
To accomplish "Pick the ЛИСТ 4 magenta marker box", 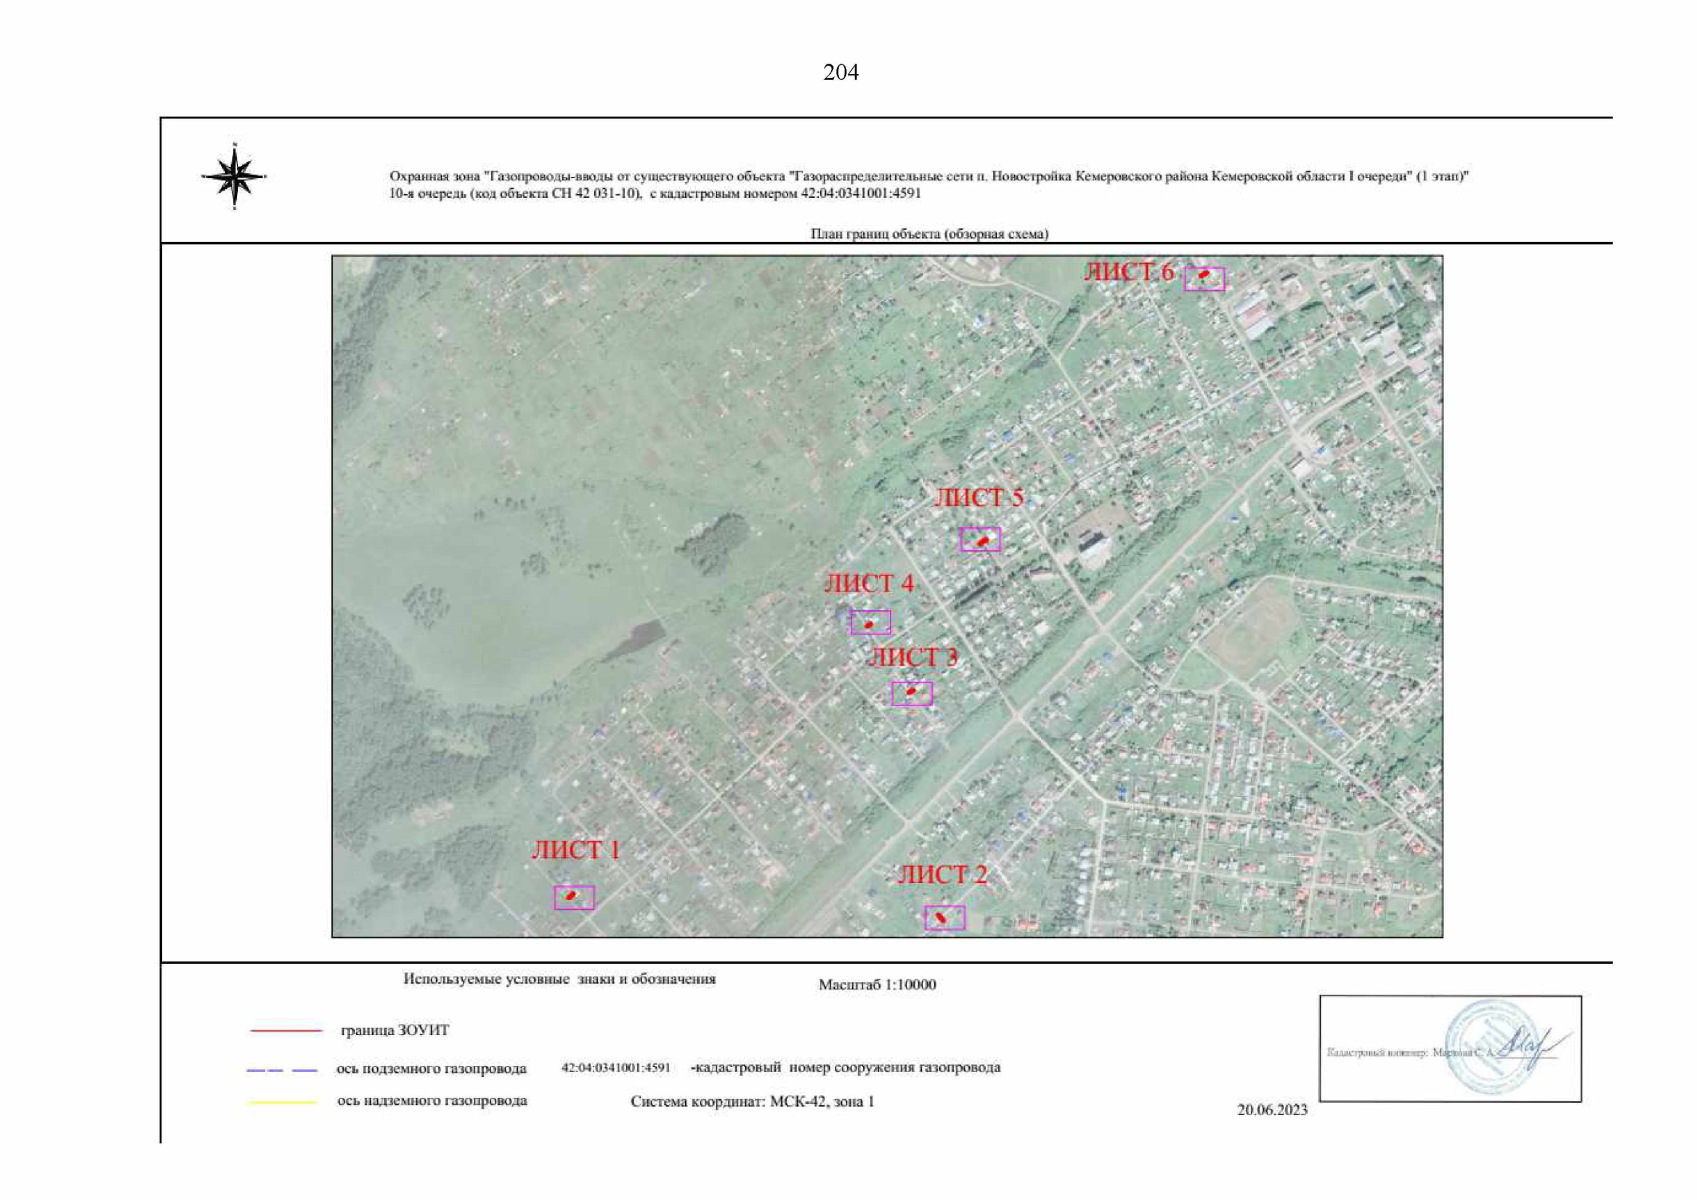I will coord(870,623).
